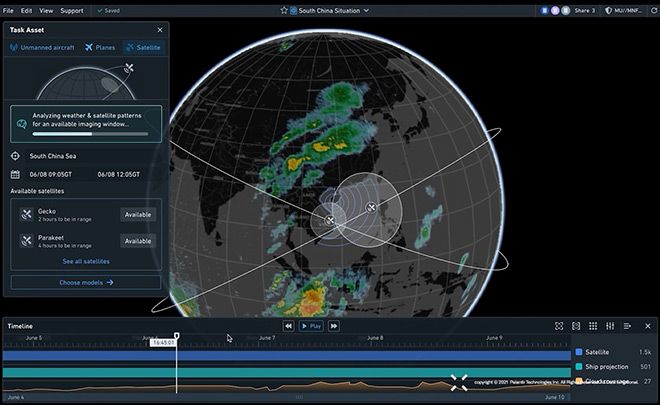This screenshot has height=405, width=660.
Task: Click the Choose models button
Action: point(86,282)
